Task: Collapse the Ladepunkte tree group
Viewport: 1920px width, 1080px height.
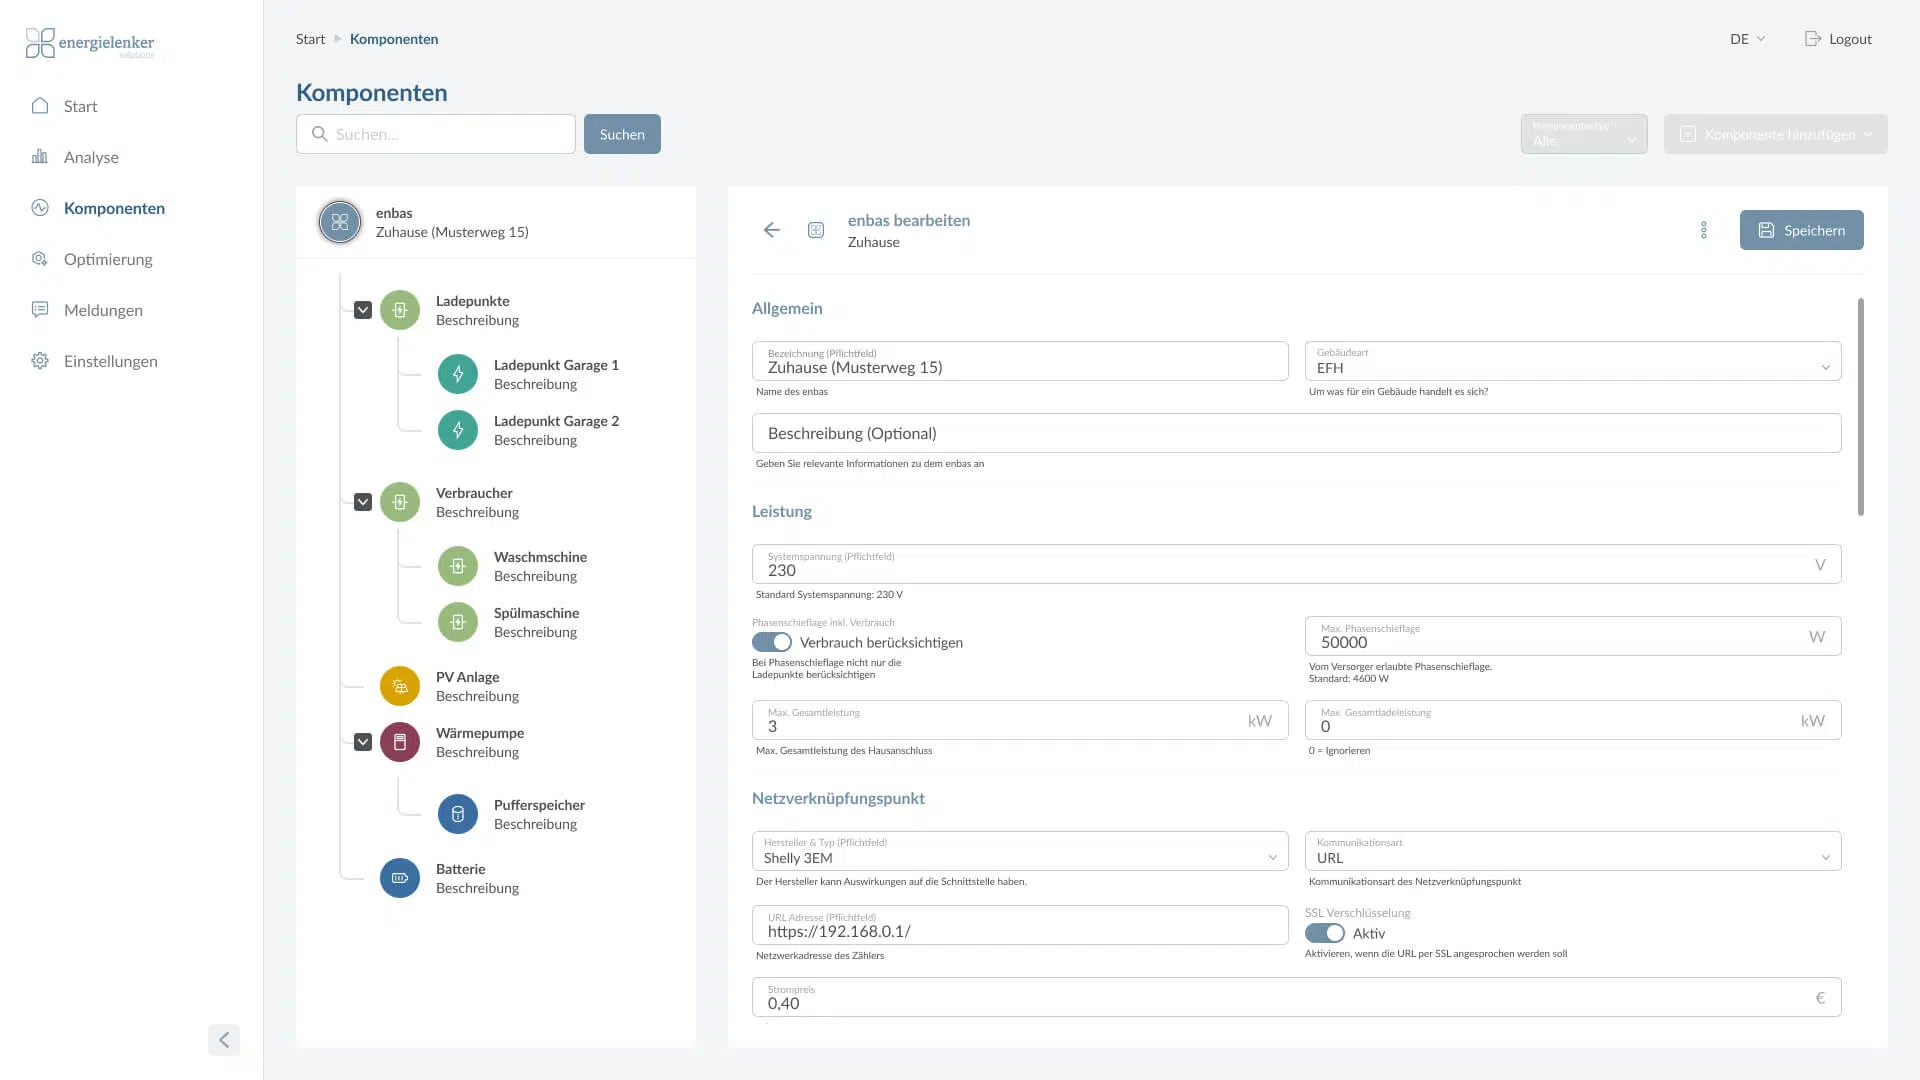Action: [363, 310]
